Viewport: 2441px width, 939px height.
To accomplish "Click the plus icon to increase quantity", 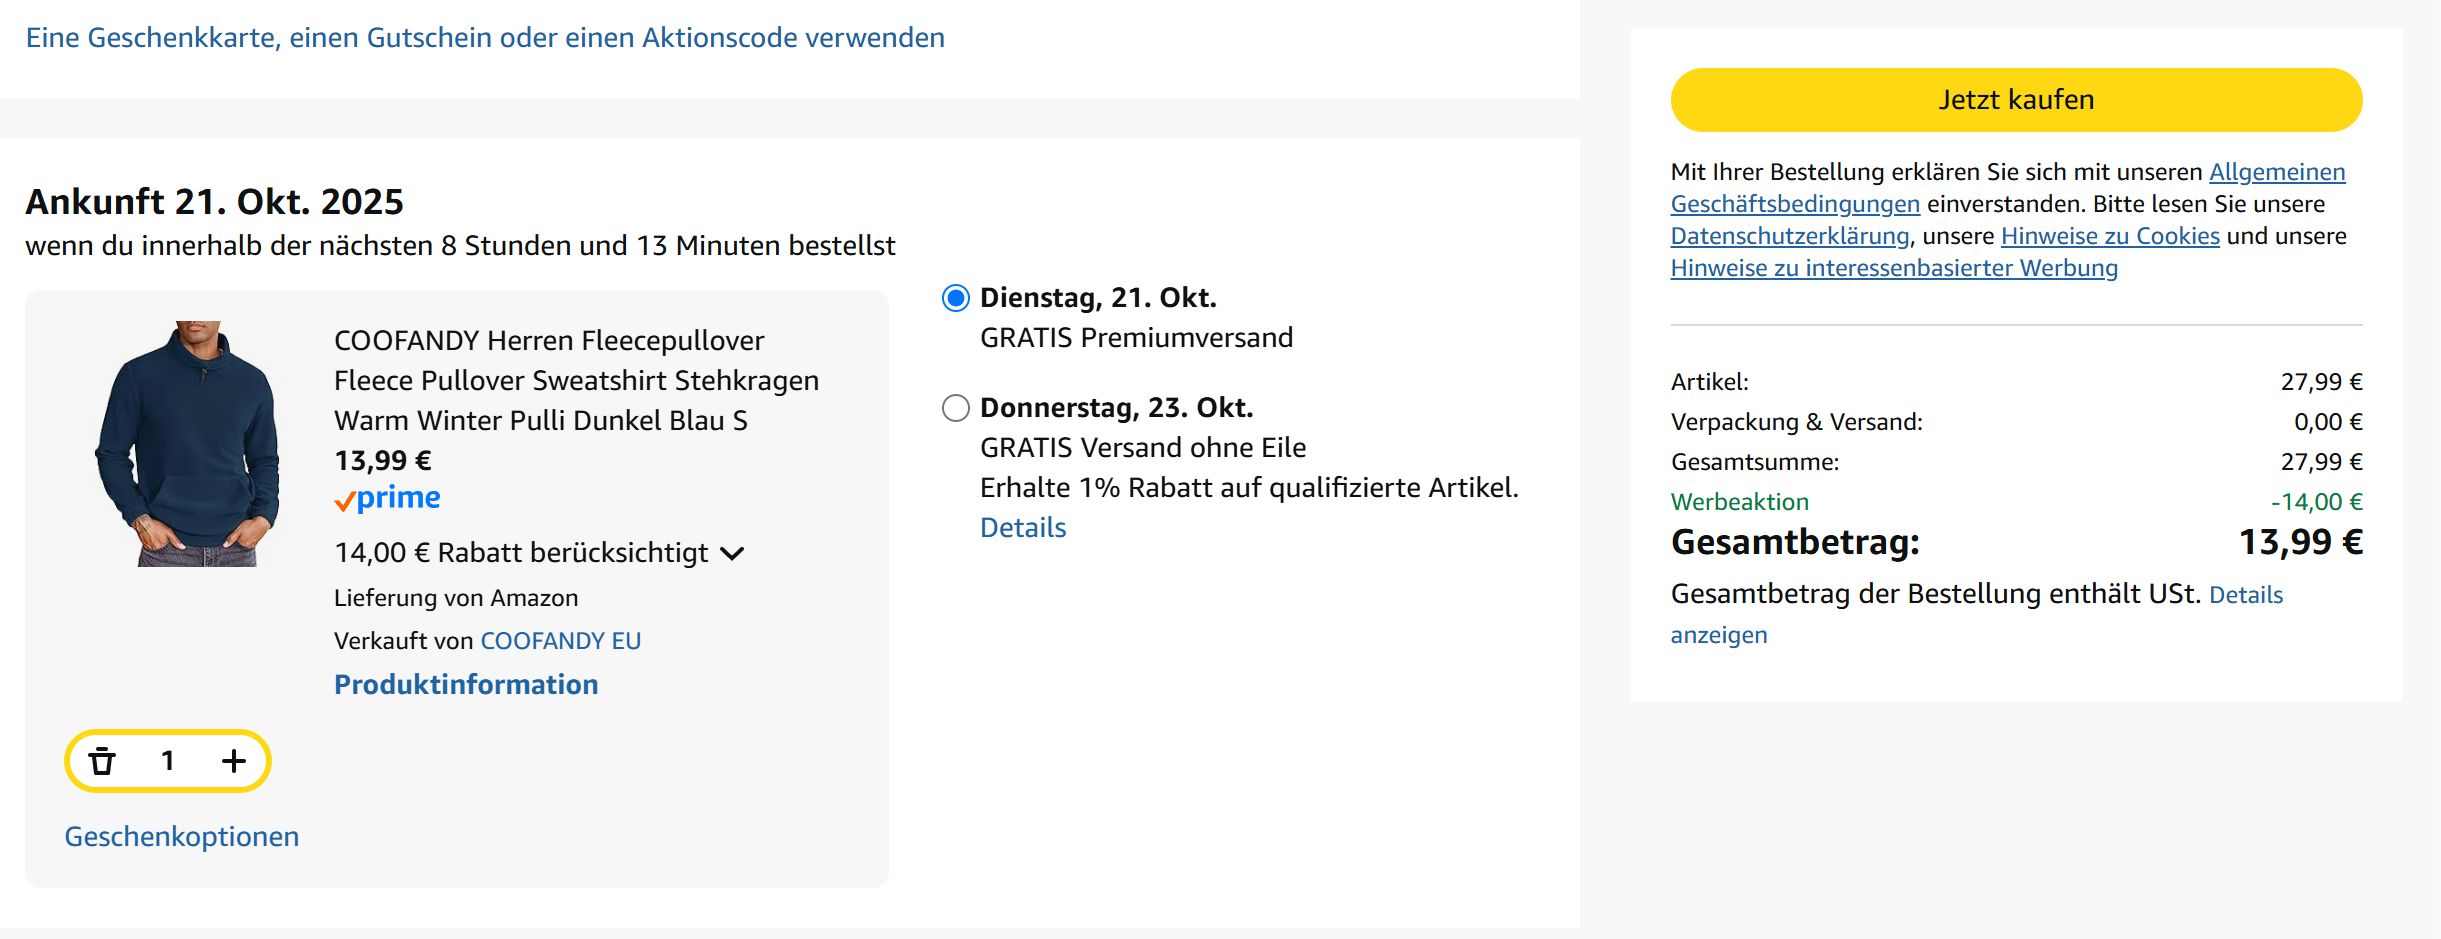I will point(233,761).
